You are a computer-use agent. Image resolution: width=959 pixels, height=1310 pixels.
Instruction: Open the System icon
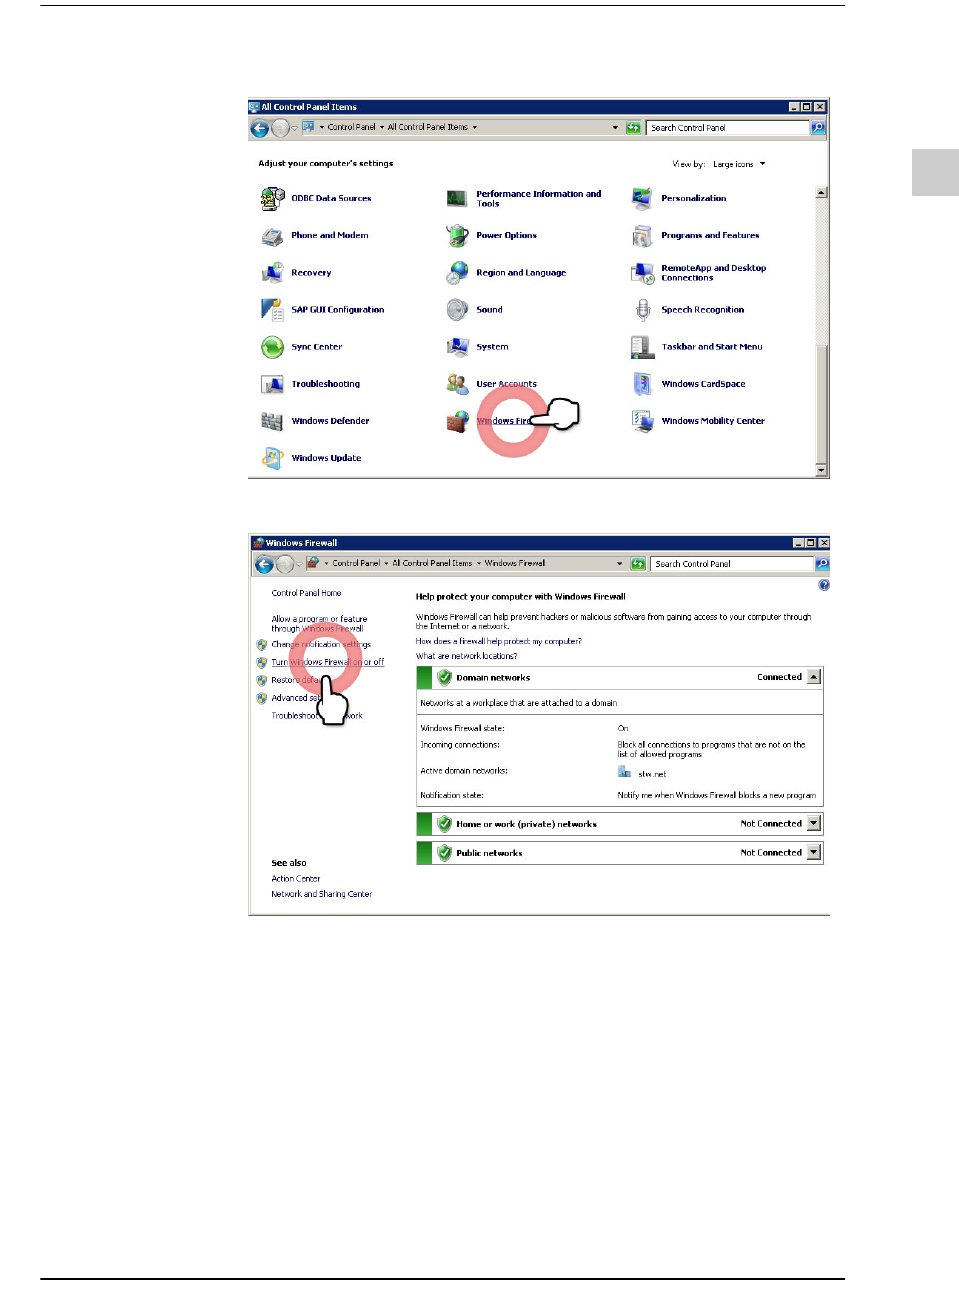pyautogui.click(x=457, y=347)
